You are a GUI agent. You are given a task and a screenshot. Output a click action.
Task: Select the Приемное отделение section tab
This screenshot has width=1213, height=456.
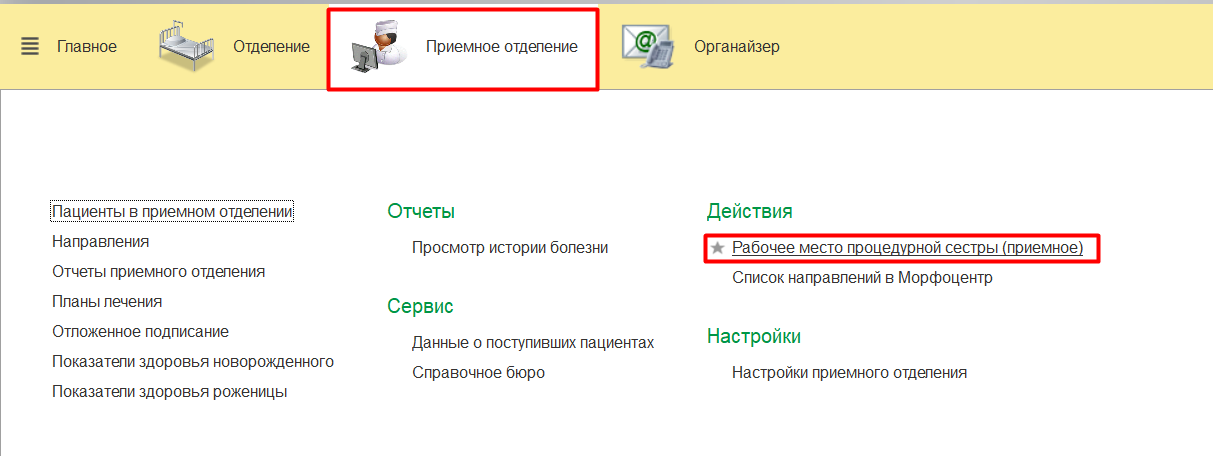coord(501,47)
